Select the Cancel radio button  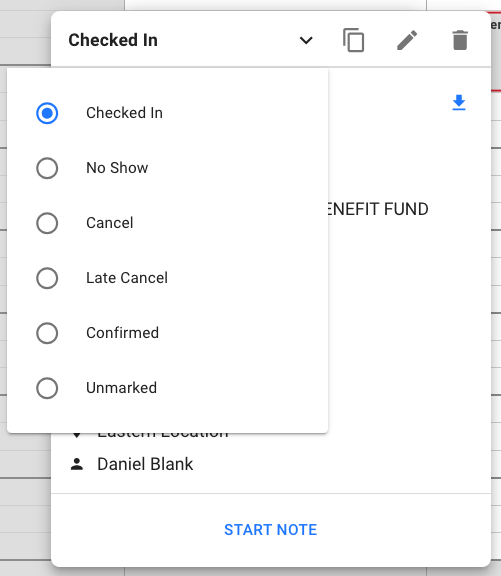click(47, 223)
